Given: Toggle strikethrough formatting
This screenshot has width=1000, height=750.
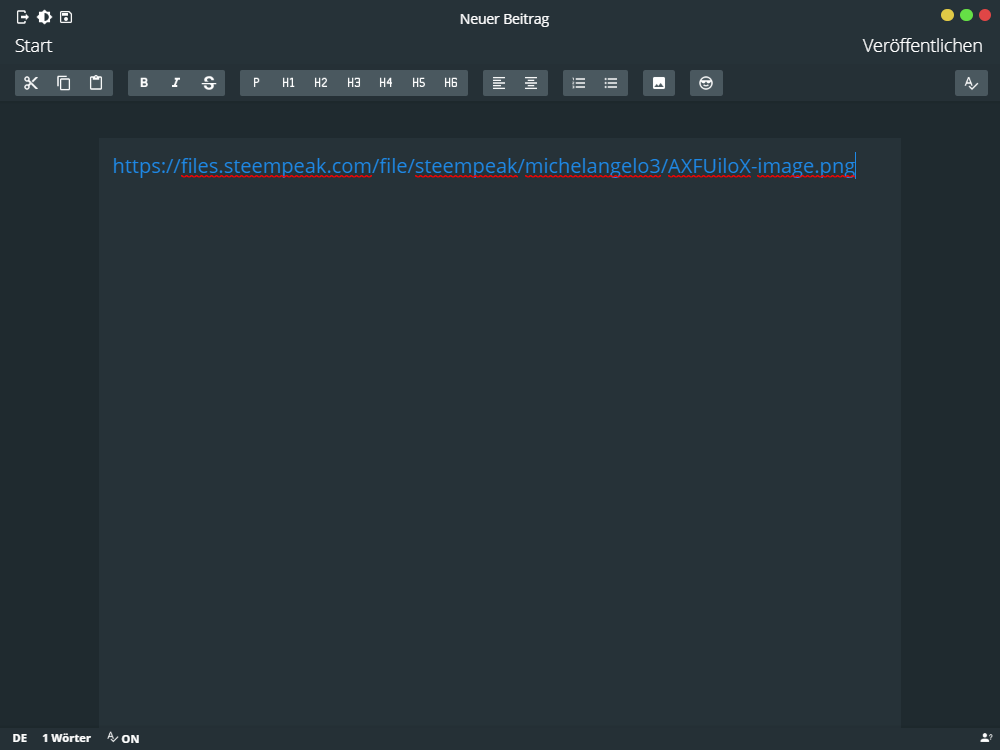Looking at the screenshot, I should point(209,83).
